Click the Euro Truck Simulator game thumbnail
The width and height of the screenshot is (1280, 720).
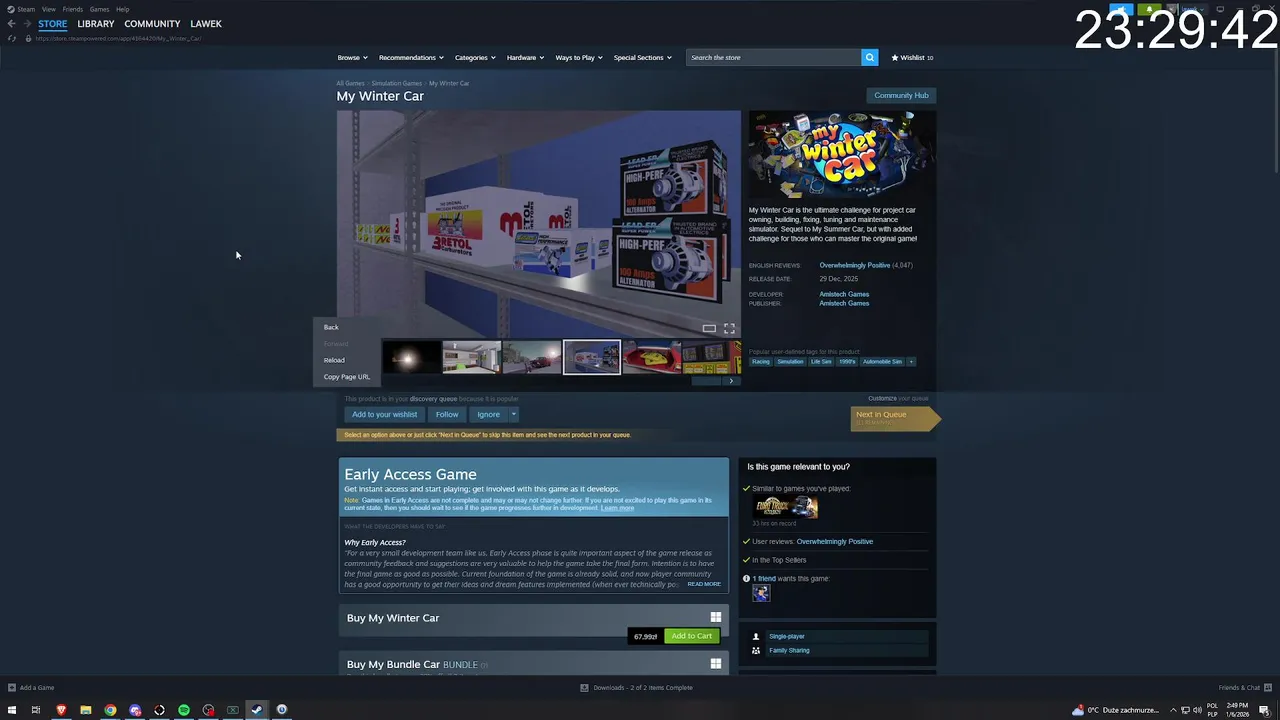pyautogui.click(x=785, y=507)
